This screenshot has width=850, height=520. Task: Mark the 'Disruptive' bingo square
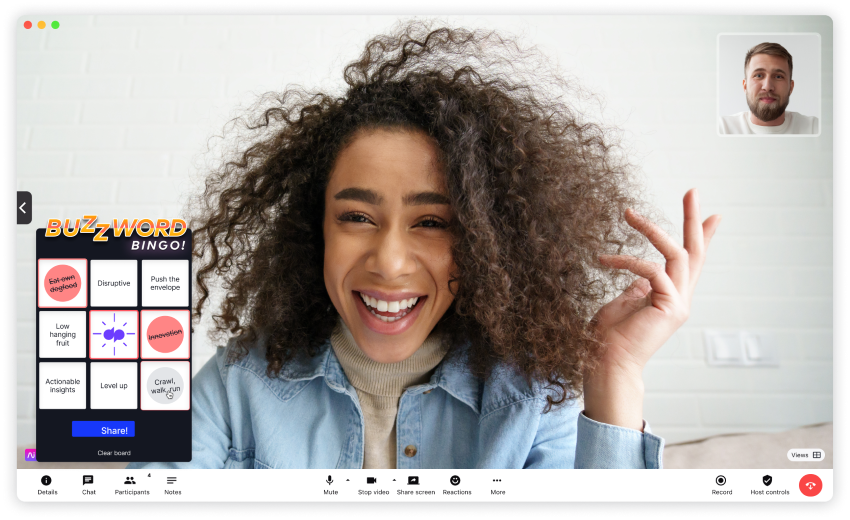point(114,283)
